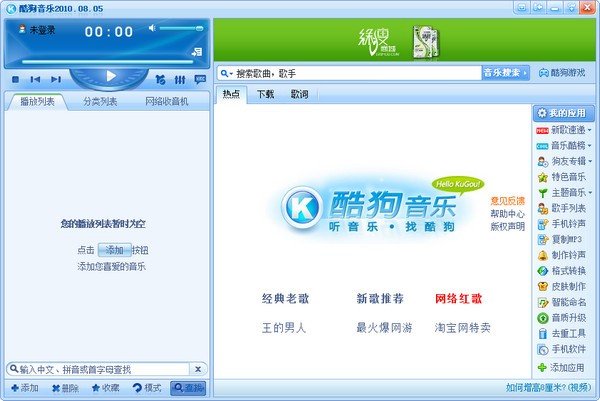Click 添加 in the bottom toolbar
Viewport: 600px width, 401px height.
pos(25,388)
